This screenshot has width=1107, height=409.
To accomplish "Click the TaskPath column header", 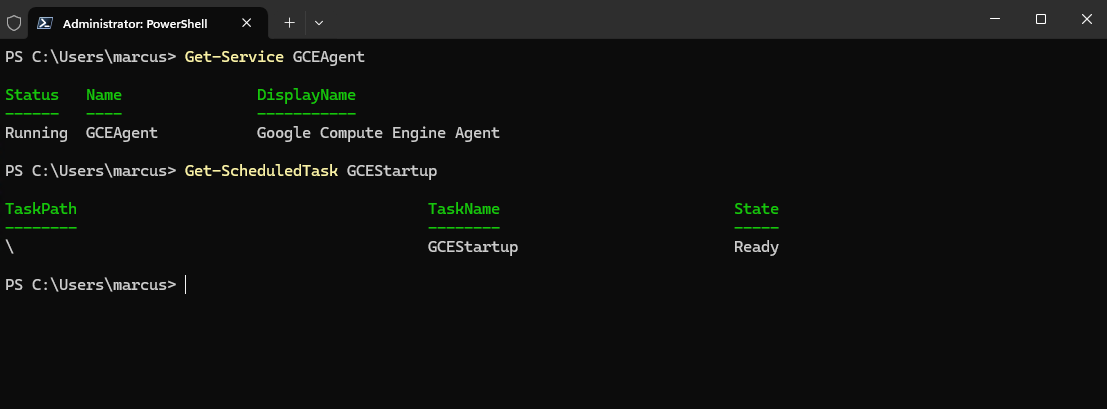I will [40, 209].
